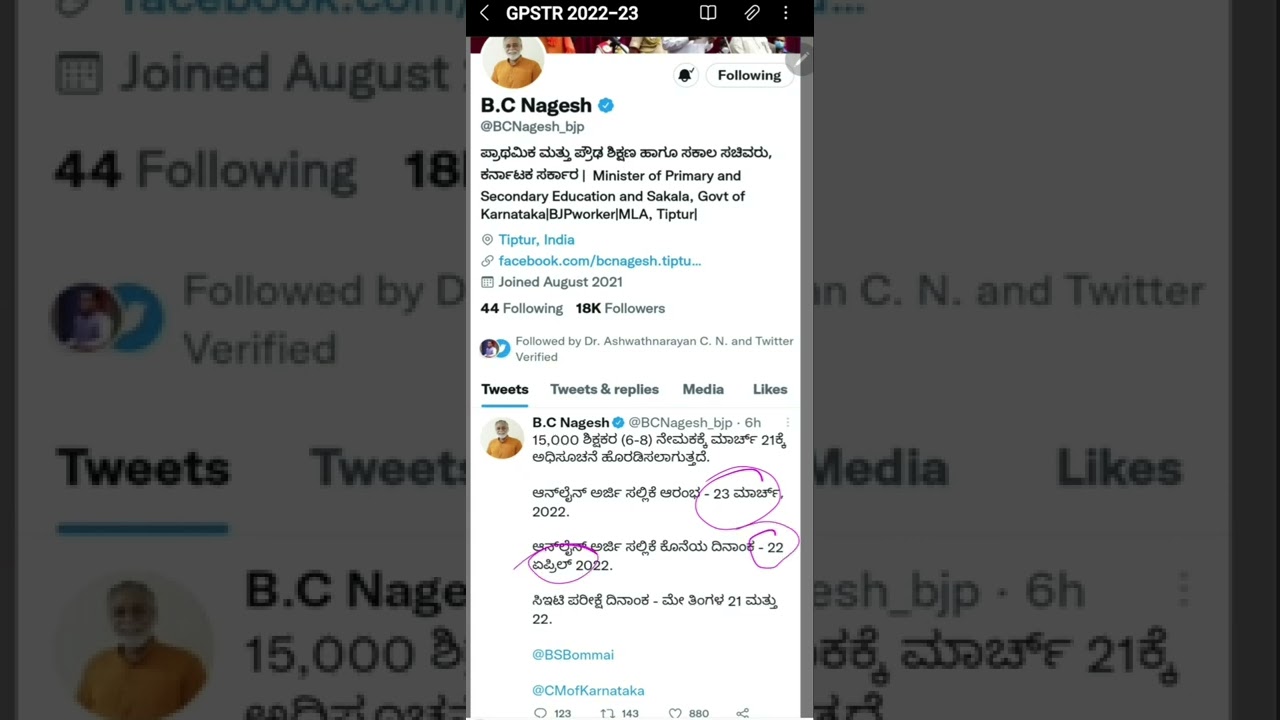Viewport: 1280px width, 720px height.
Task: Switch to Tweets & replies tab
Action: [604, 389]
